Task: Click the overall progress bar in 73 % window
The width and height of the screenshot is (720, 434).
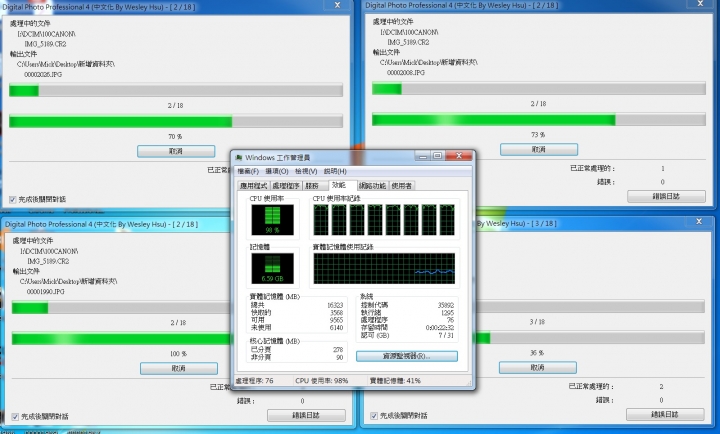Action: pyautogui.click(x=539, y=88)
